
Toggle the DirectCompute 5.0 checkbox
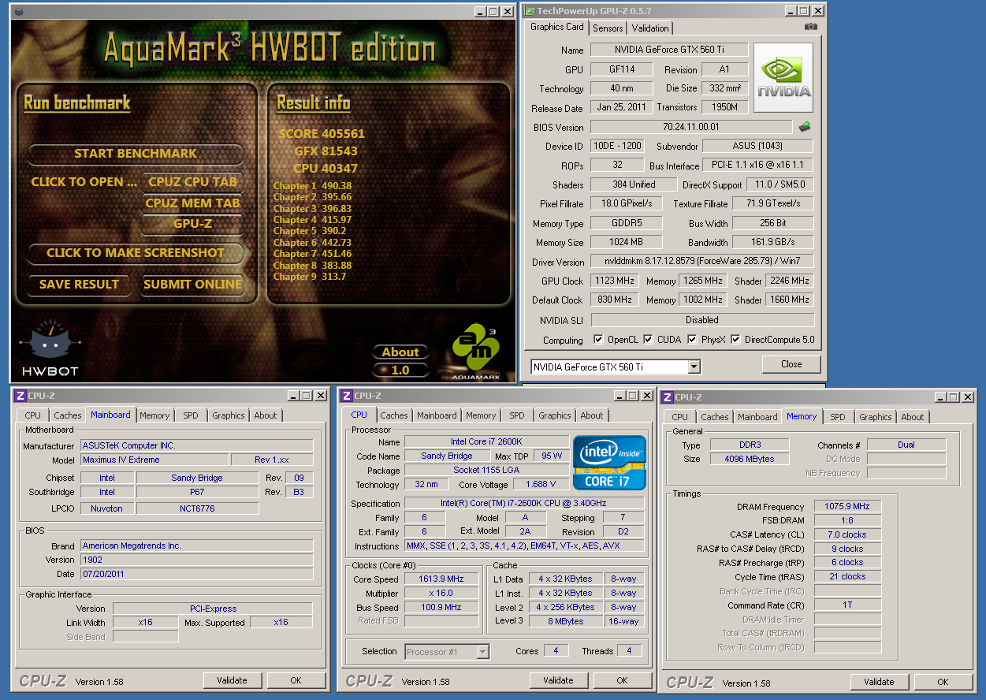[735, 340]
